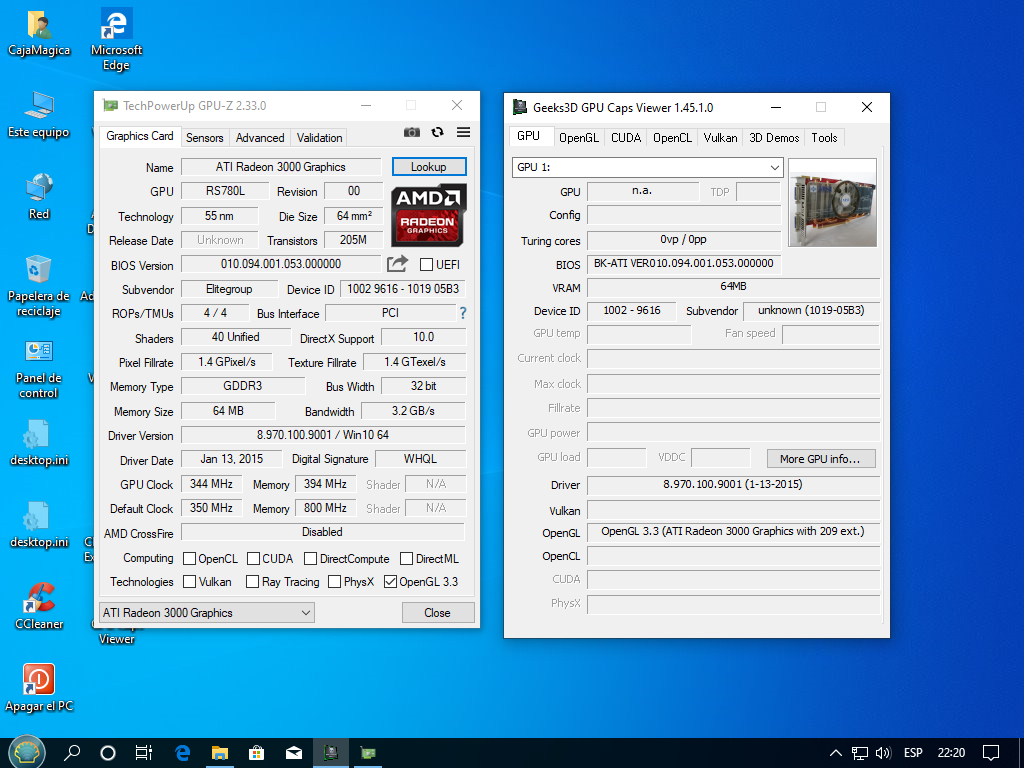Toggle the OpenCL checkbox in GPU-Z
The image size is (1024, 768).
coord(189,558)
